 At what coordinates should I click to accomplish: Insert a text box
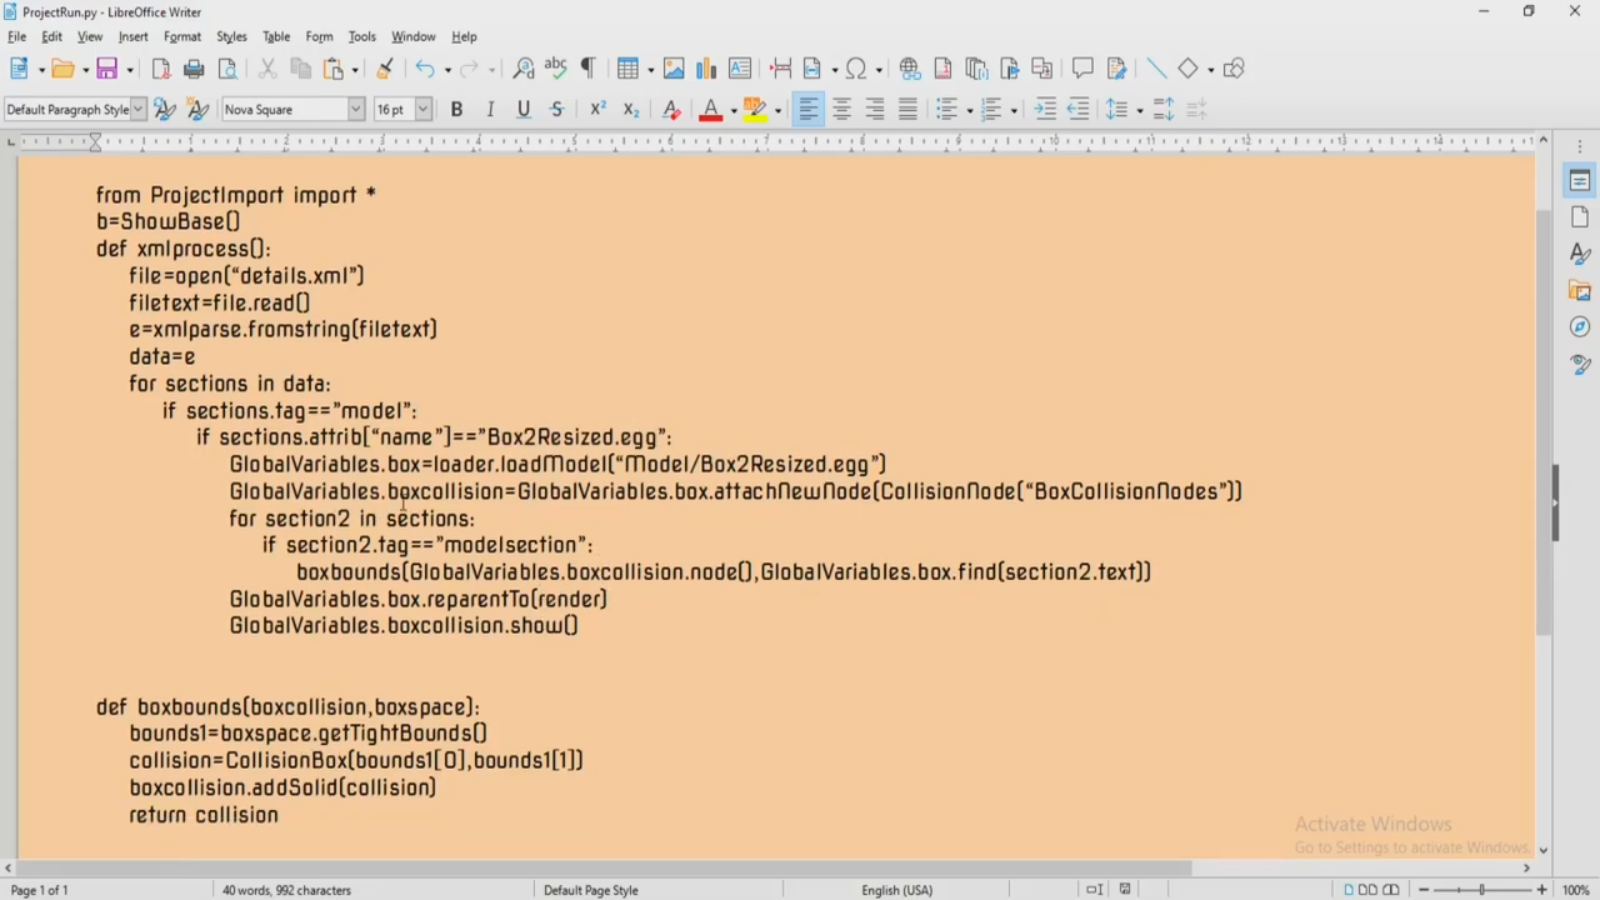pos(740,68)
